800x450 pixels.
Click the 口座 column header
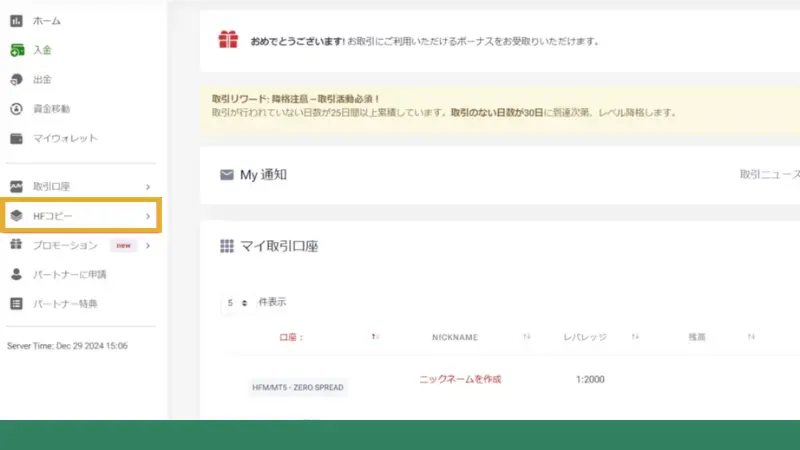coord(291,337)
